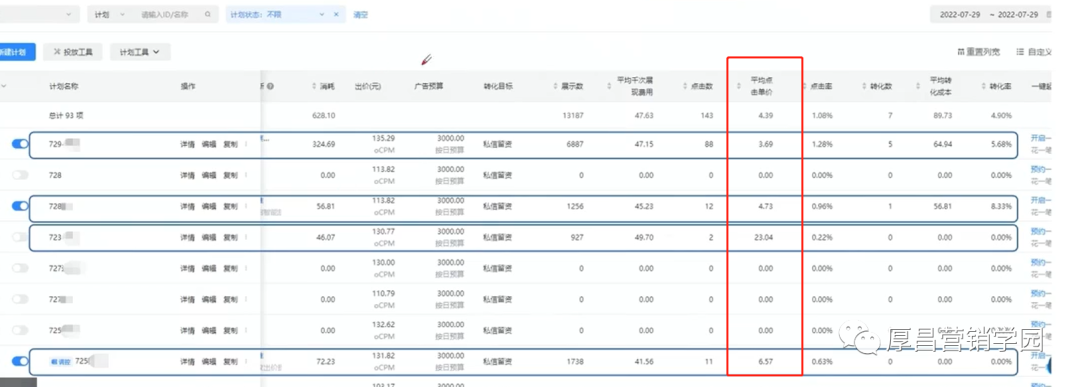Open 详情 for plan 729
This screenshot has height=387, width=1080.
[187, 145]
